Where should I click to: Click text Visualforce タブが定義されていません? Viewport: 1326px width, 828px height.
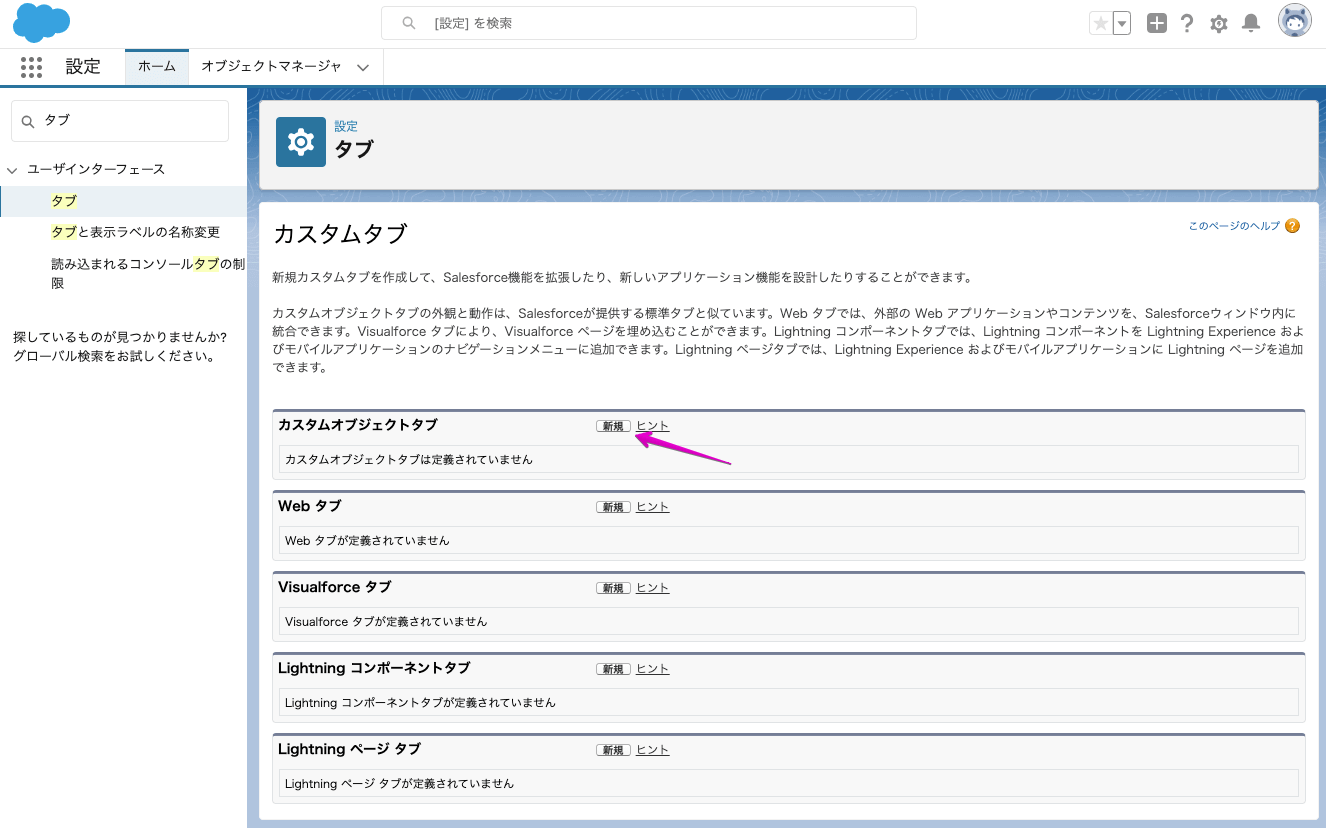pyautogui.click(x=386, y=622)
